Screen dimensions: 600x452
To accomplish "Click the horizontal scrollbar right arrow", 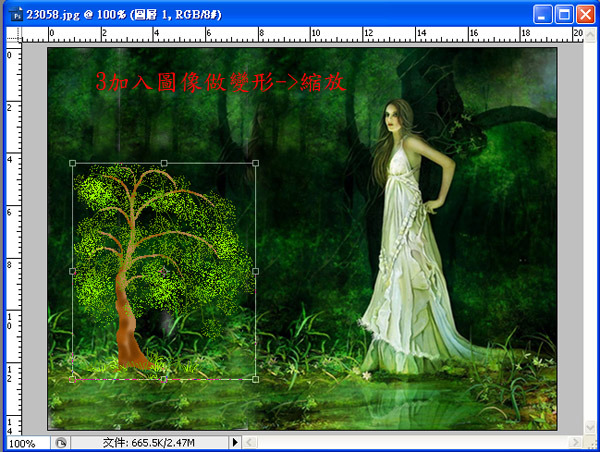I will point(575,443).
